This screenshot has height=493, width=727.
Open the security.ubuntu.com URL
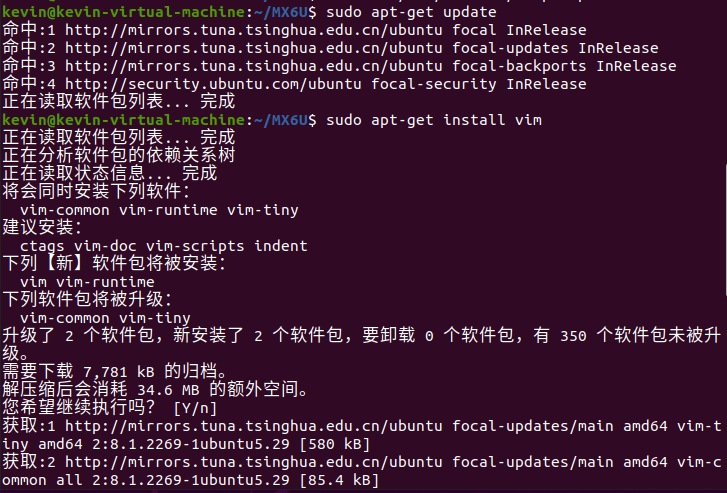(x=213, y=84)
